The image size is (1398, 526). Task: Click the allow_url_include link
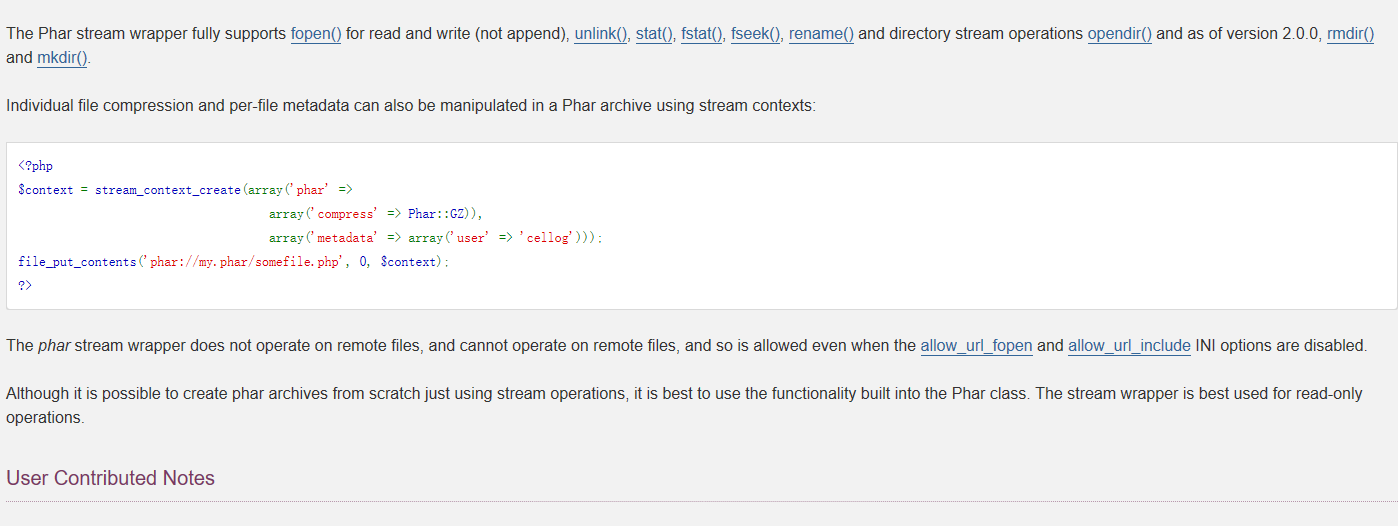1129,346
